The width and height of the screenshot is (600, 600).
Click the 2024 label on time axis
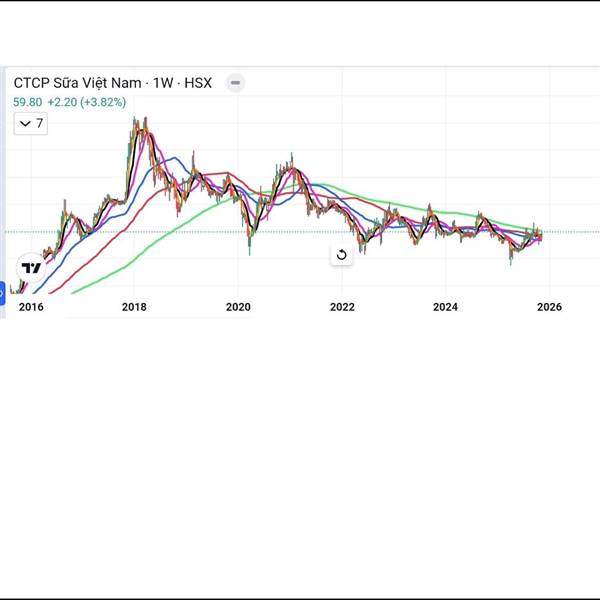click(445, 307)
